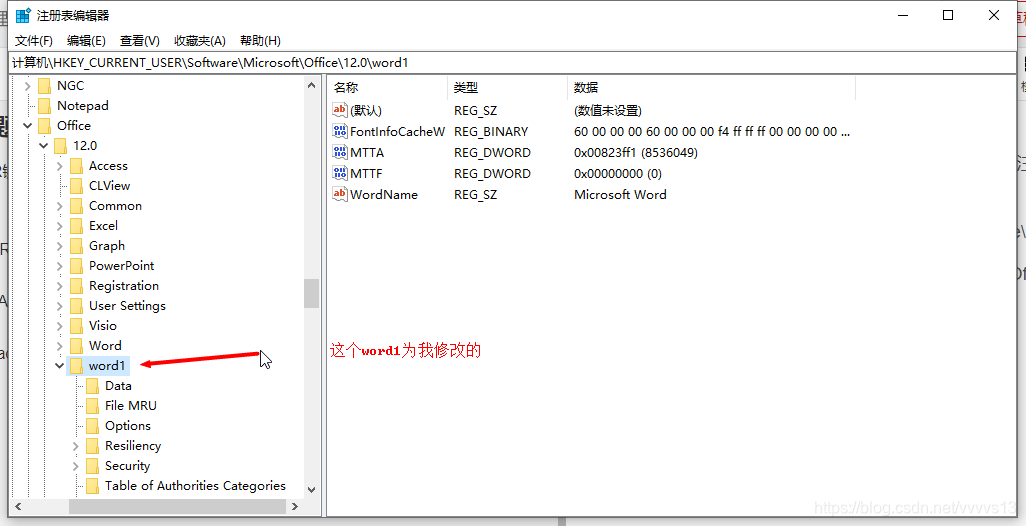
Task: Click the tree scroll left arrow
Action: [18, 506]
